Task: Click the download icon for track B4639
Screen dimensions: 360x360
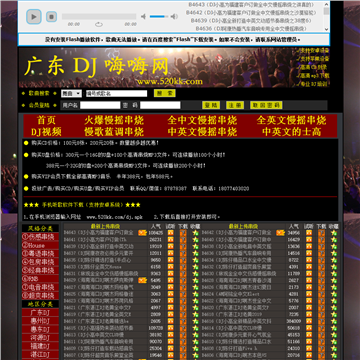Action: pyautogui.click(x=183, y=246)
